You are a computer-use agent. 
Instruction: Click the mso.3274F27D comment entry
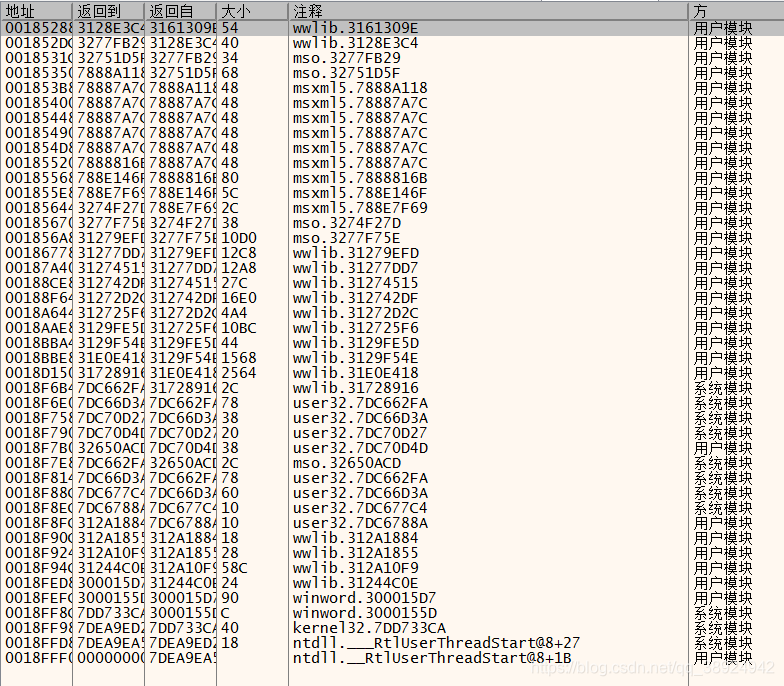(x=346, y=223)
